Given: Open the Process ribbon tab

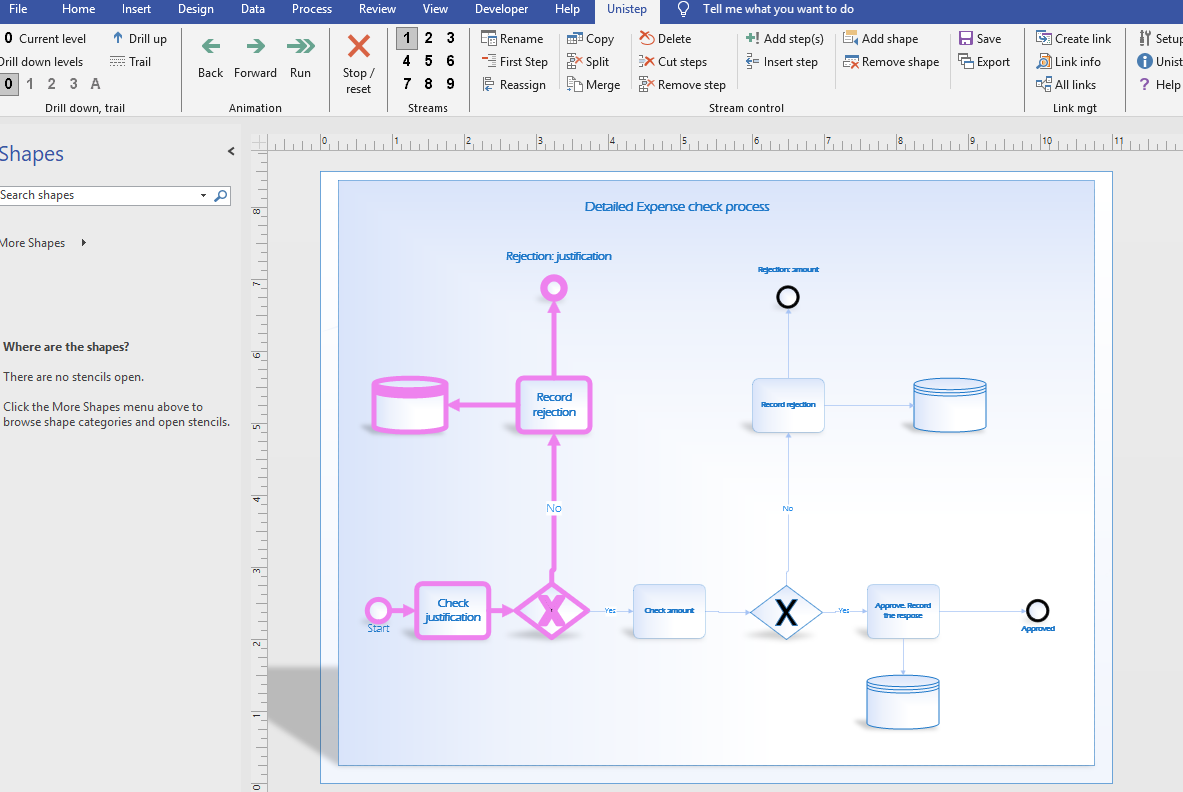Looking at the screenshot, I should (312, 10).
